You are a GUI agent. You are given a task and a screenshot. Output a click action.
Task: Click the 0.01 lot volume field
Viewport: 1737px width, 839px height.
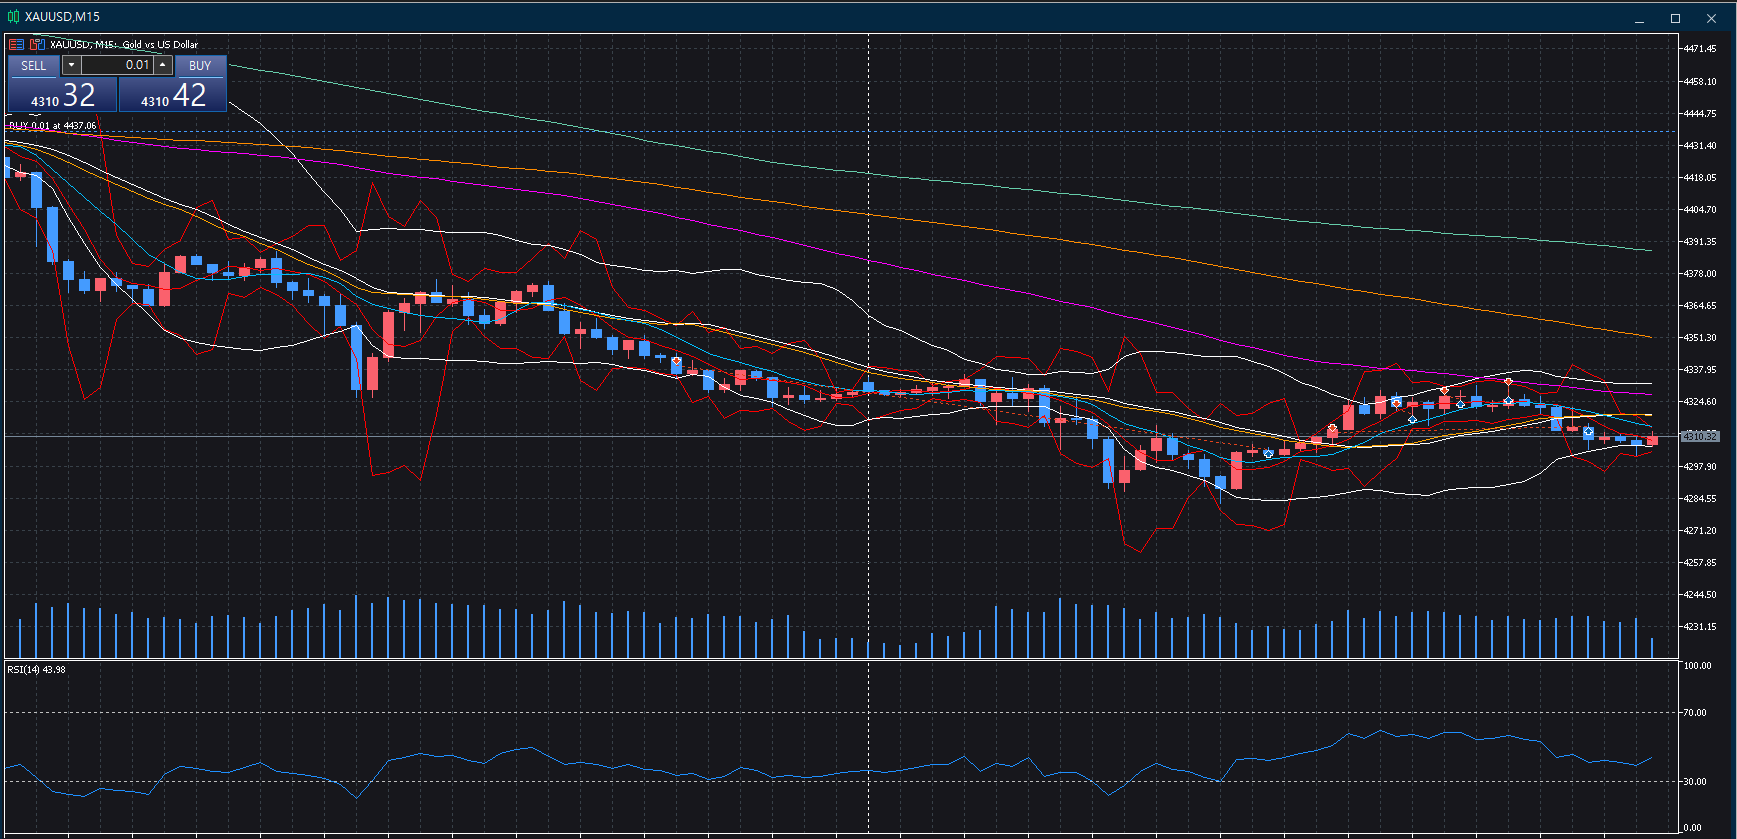click(117, 65)
